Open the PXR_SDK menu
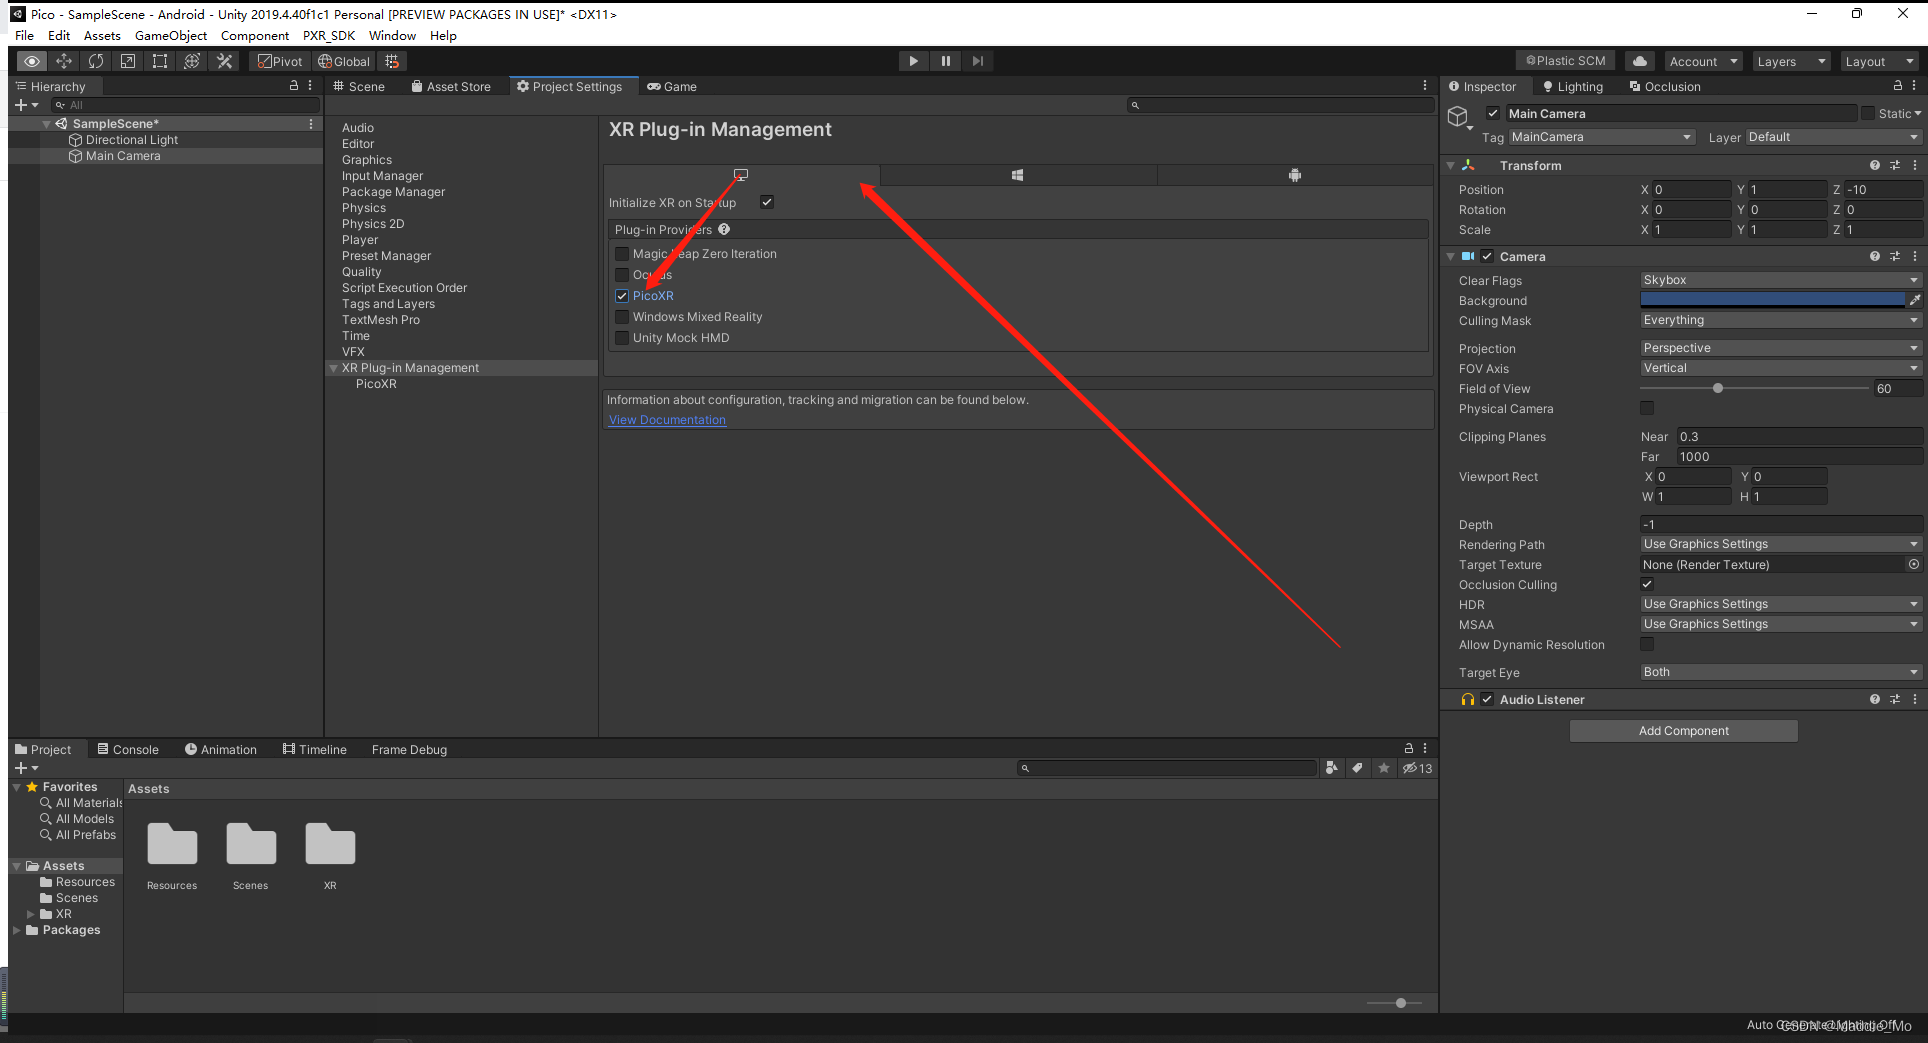1928x1043 pixels. (x=329, y=35)
